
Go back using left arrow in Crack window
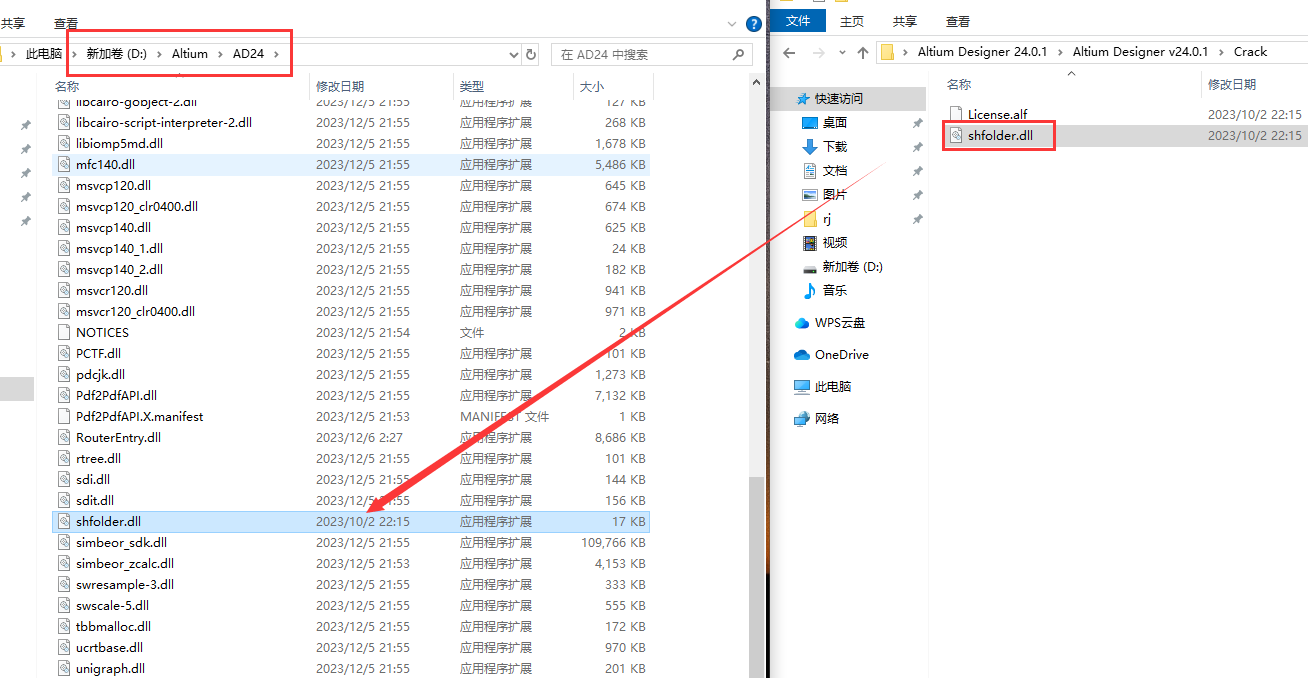(789, 52)
